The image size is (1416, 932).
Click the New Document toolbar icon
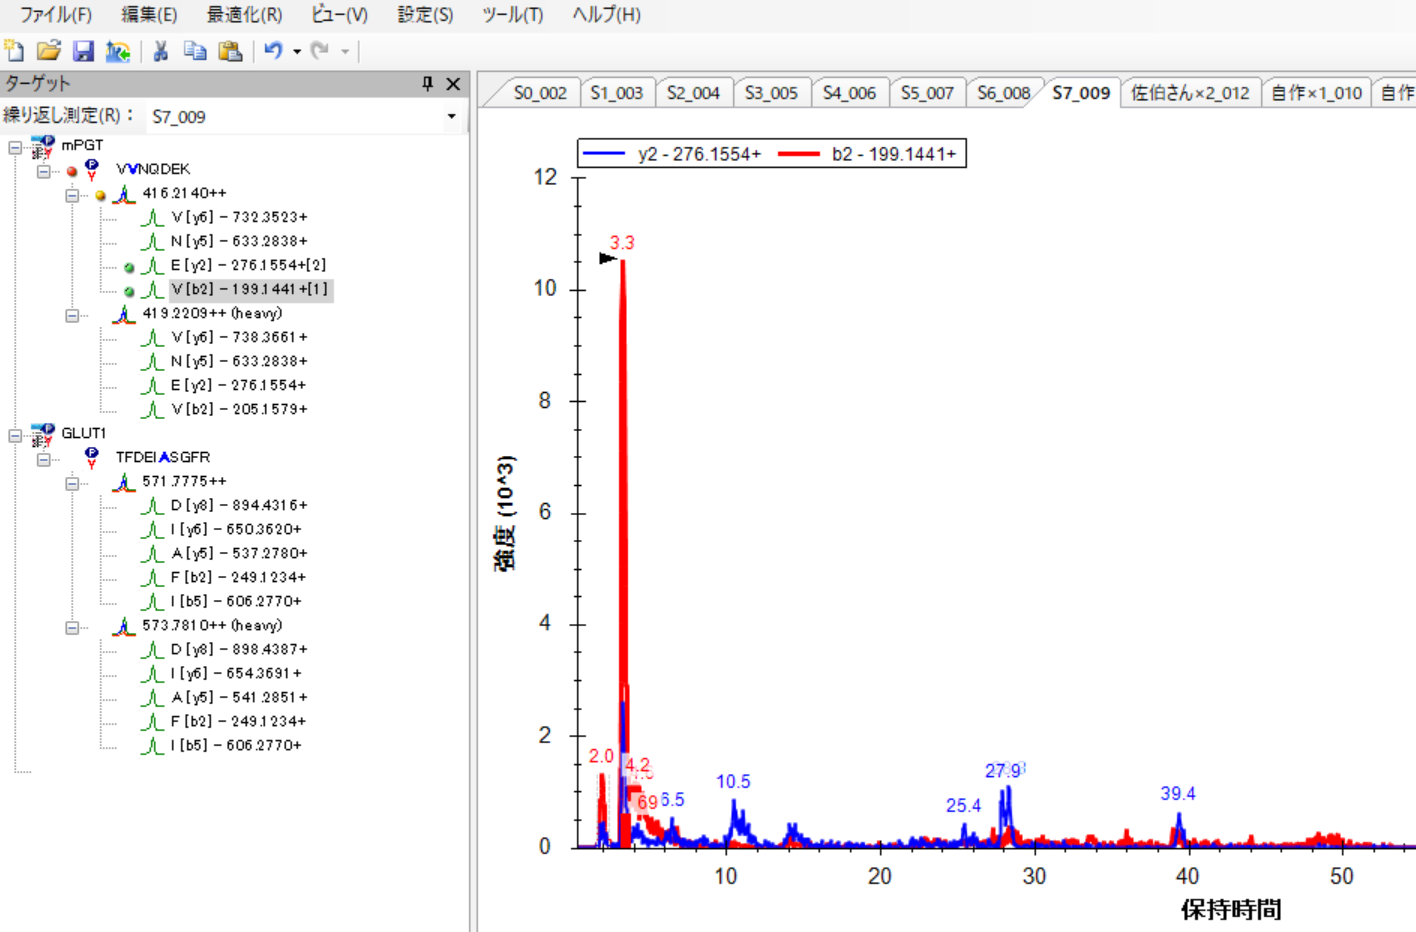point(14,51)
